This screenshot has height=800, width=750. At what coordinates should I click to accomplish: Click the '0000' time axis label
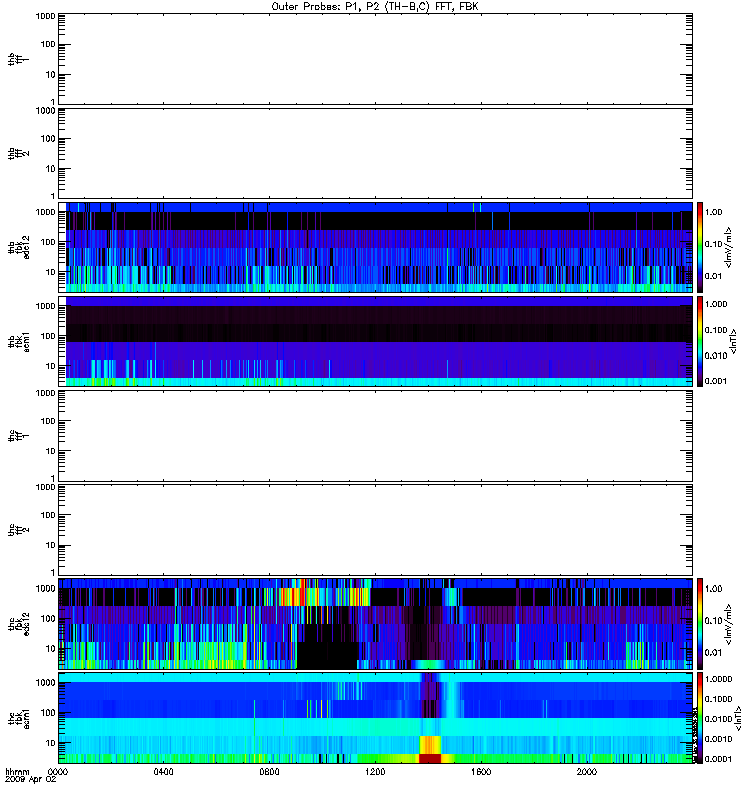coord(58,771)
